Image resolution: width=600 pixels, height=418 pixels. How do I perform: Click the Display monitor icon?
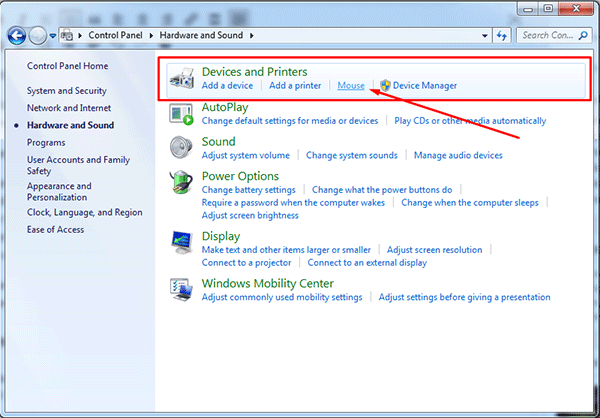tap(181, 242)
